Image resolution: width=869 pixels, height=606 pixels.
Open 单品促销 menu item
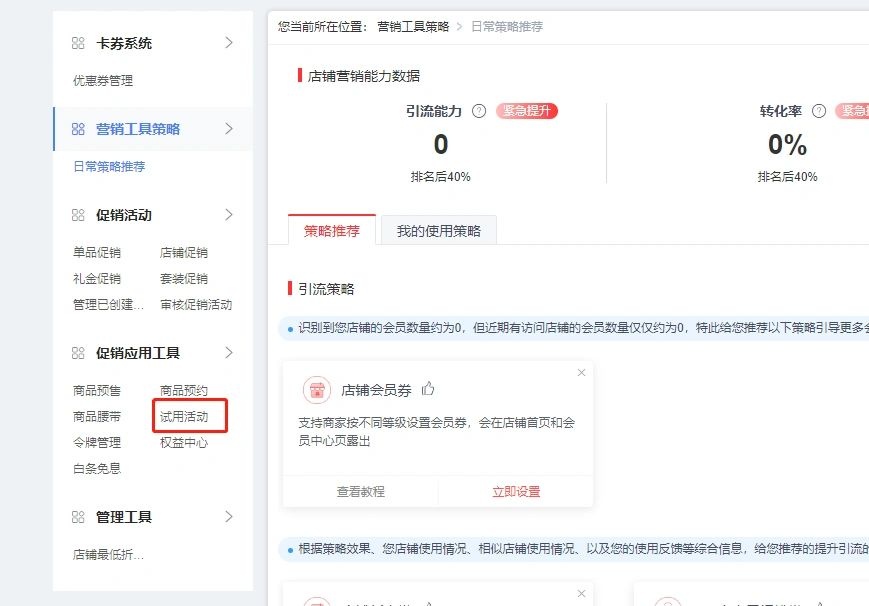[97, 253]
